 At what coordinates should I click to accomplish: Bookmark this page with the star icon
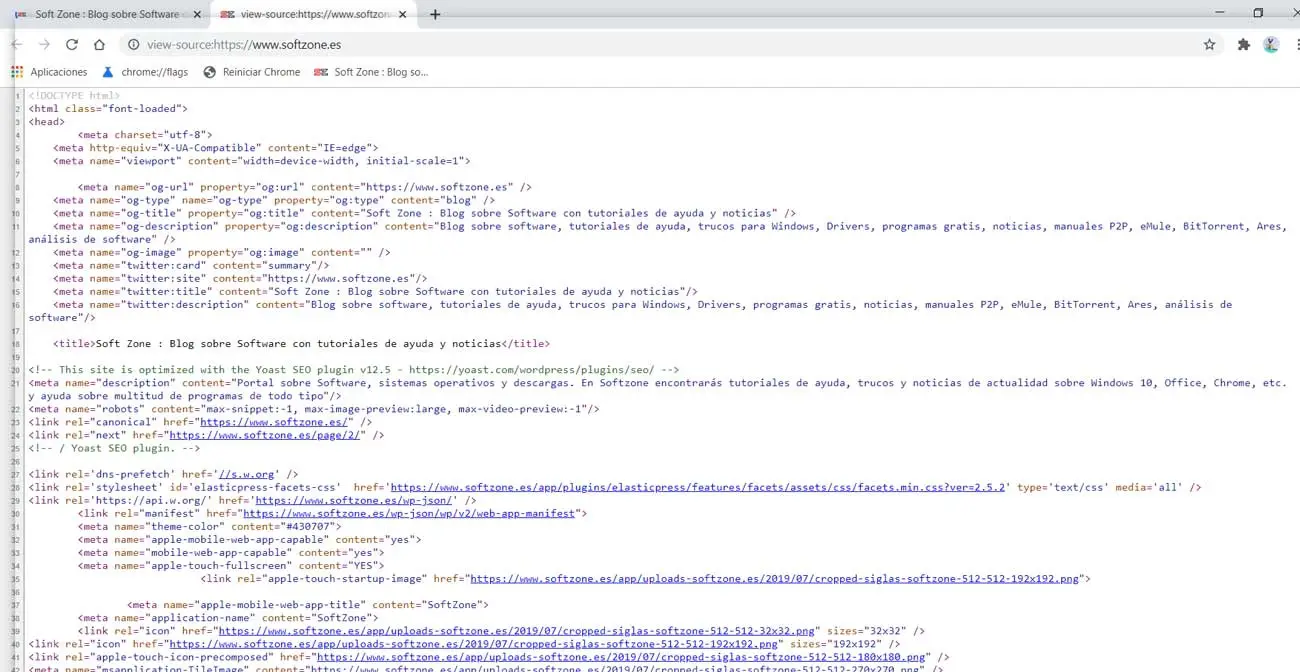pos(1209,45)
